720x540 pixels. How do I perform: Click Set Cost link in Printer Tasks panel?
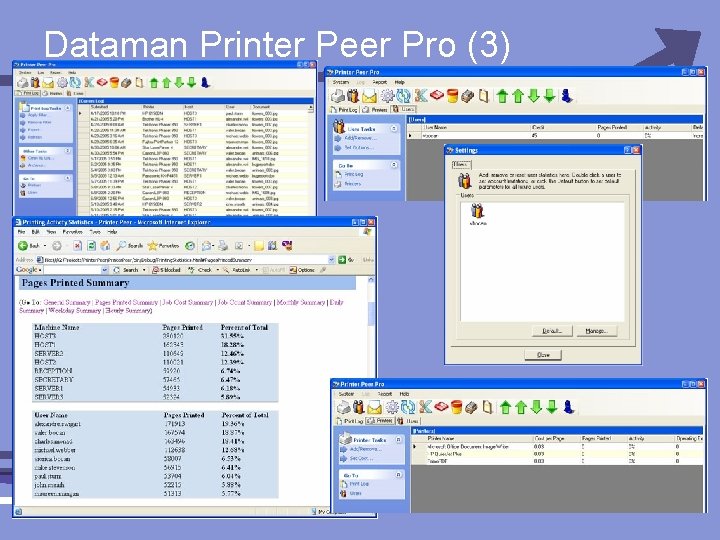(361, 458)
